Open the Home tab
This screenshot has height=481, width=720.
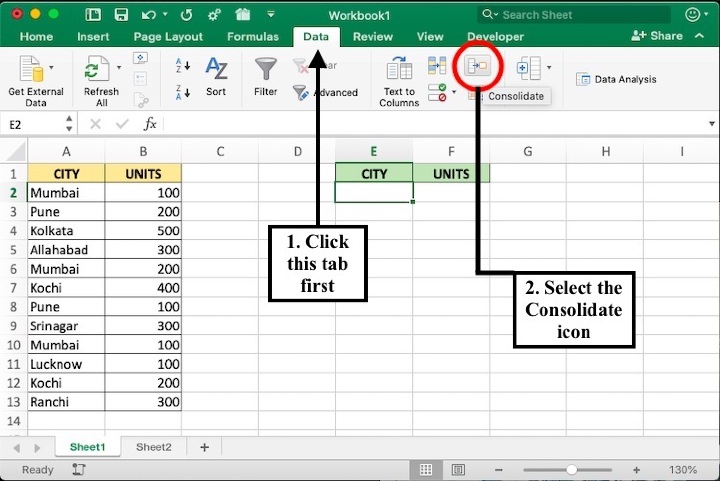click(36, 36)
